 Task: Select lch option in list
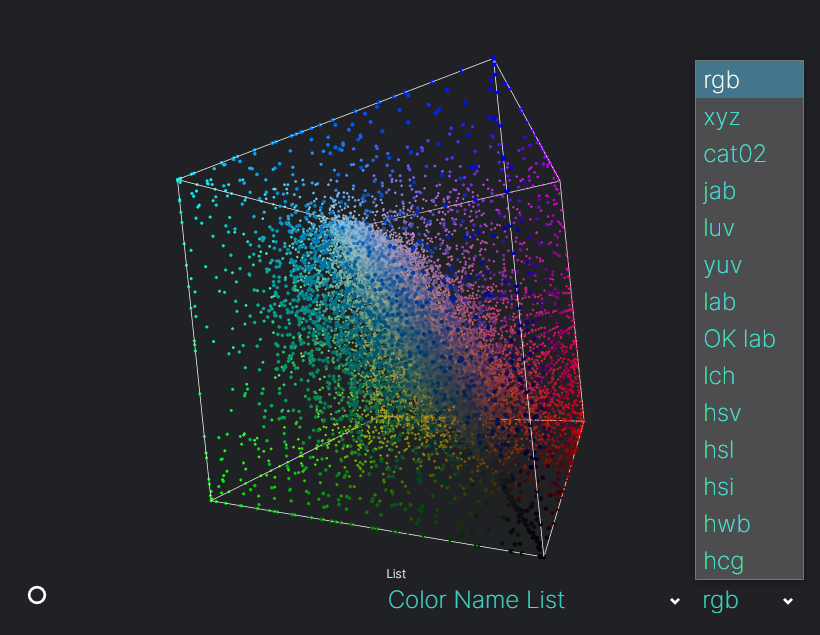[749, 376]
